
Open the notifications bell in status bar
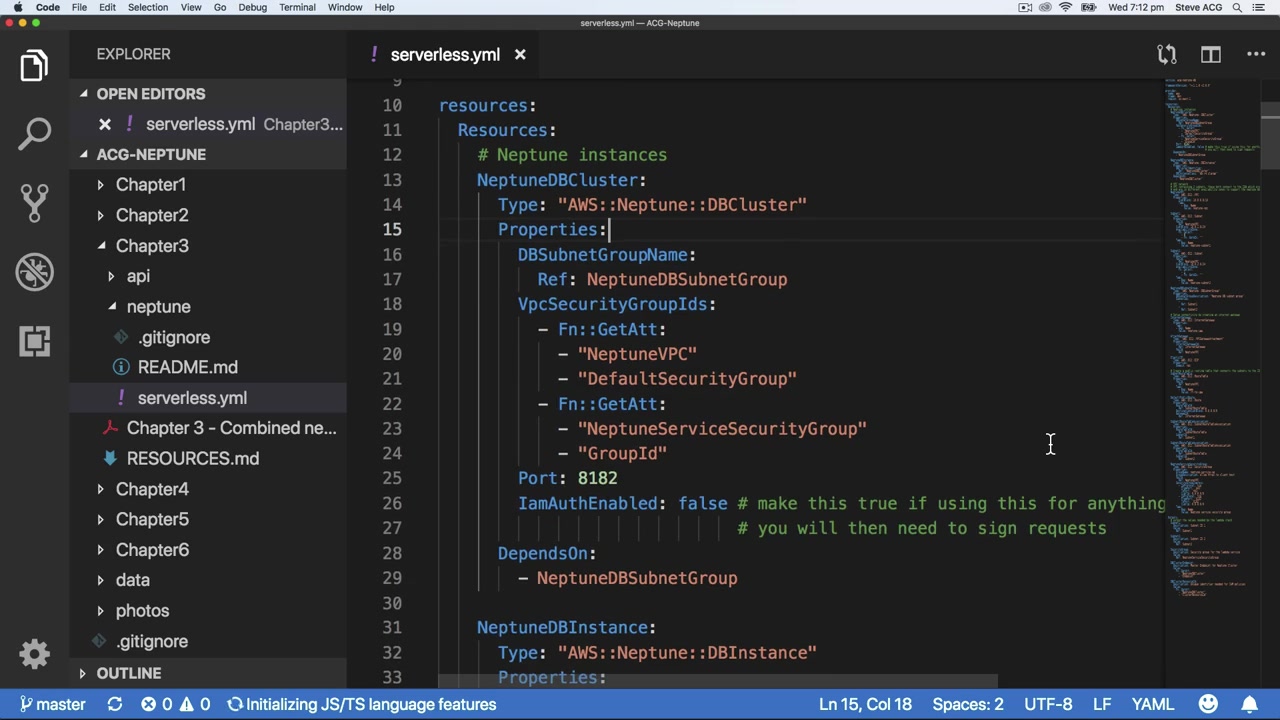click(x=1250, y=704)
